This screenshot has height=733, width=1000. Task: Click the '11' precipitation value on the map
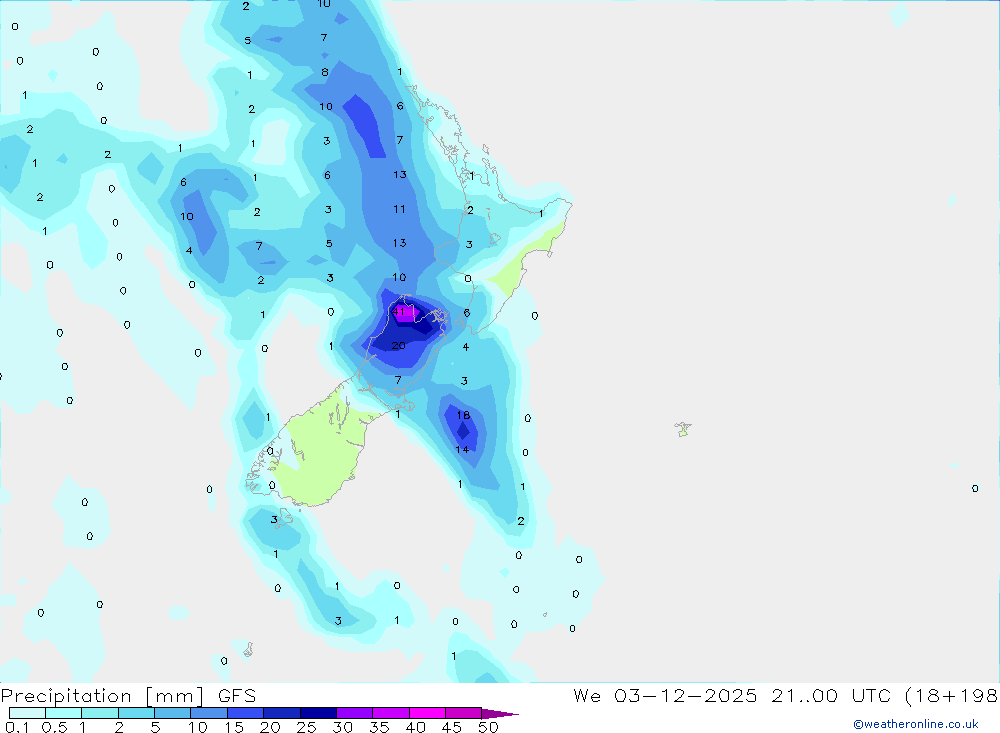[399, 209]
